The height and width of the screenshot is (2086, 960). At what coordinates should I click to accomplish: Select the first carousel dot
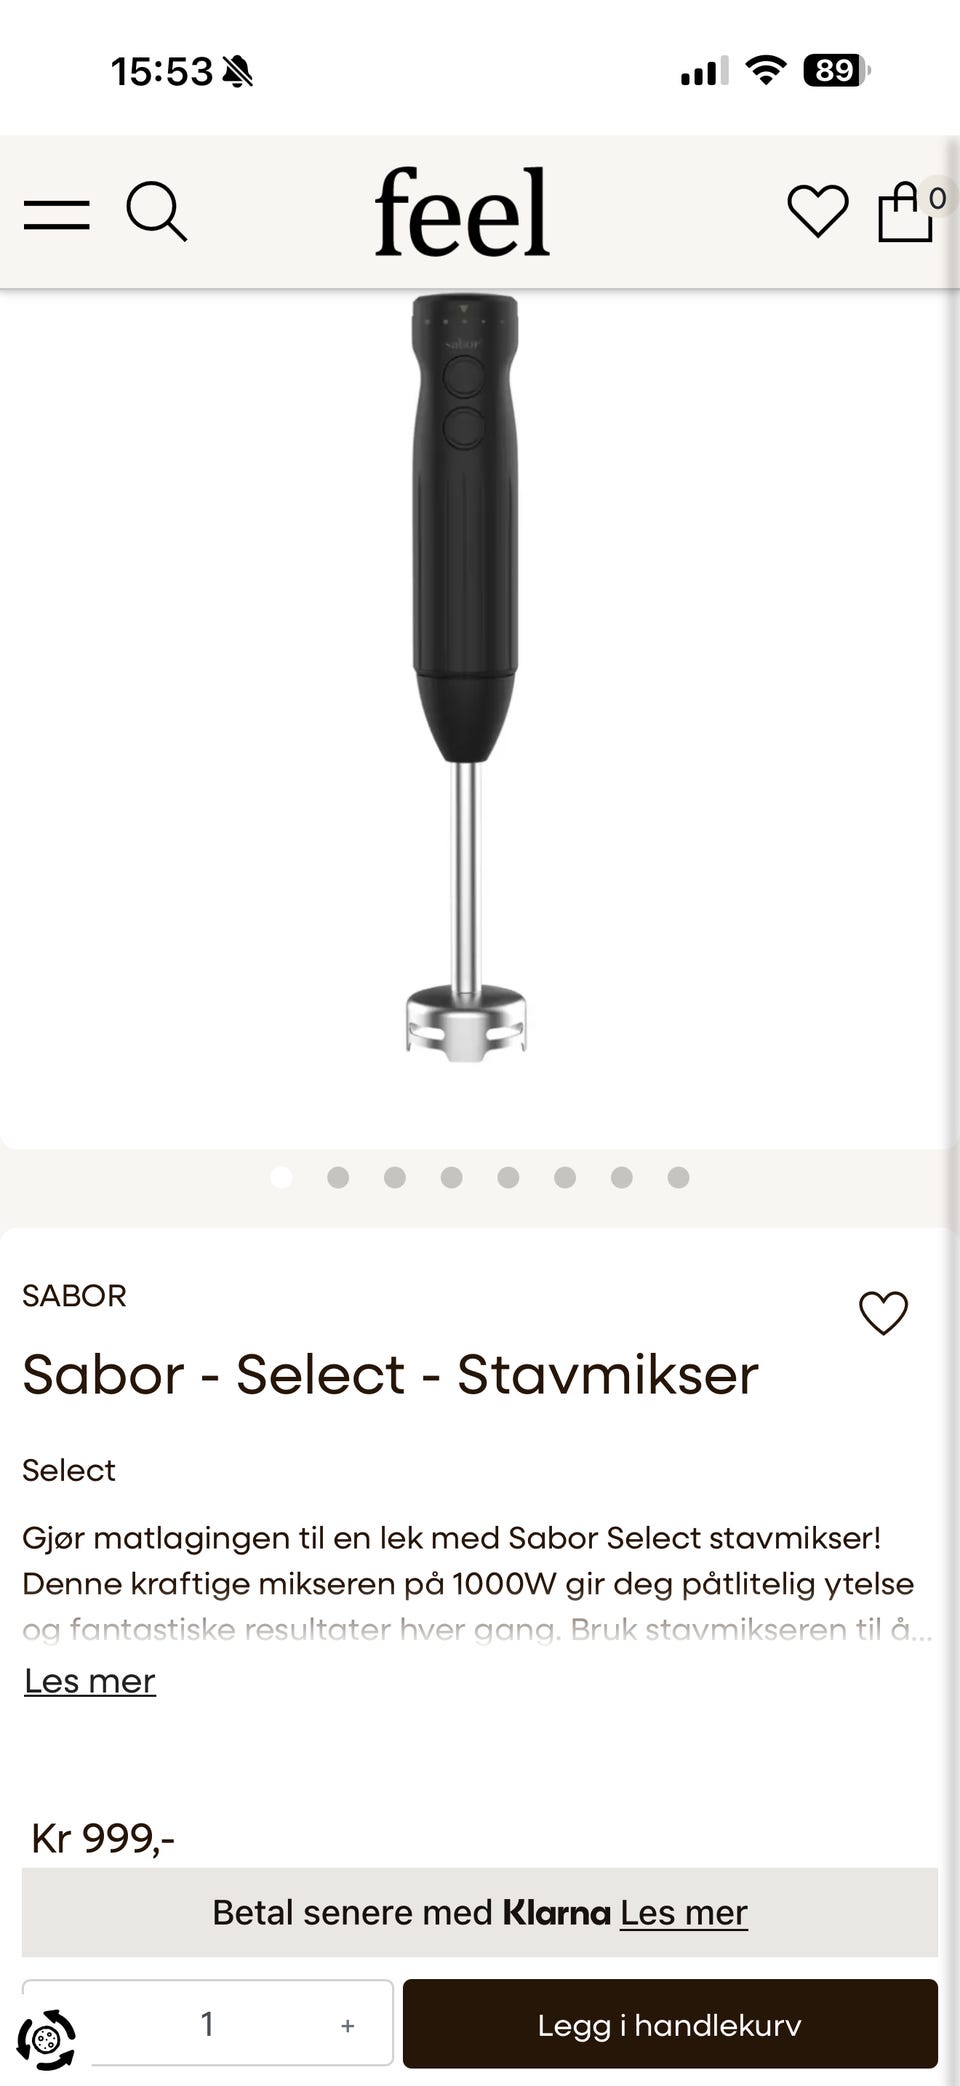(282, 1177)
